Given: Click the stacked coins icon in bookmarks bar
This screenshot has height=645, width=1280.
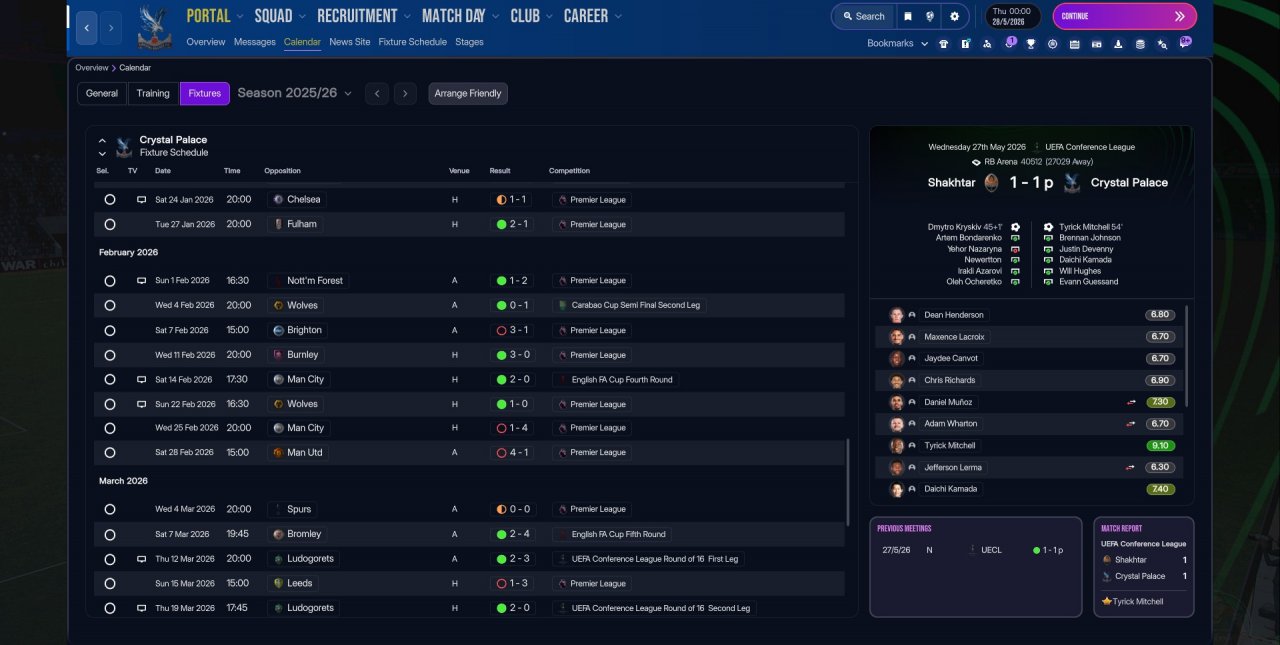Looking at the screenshot, I should point(1139,44).
